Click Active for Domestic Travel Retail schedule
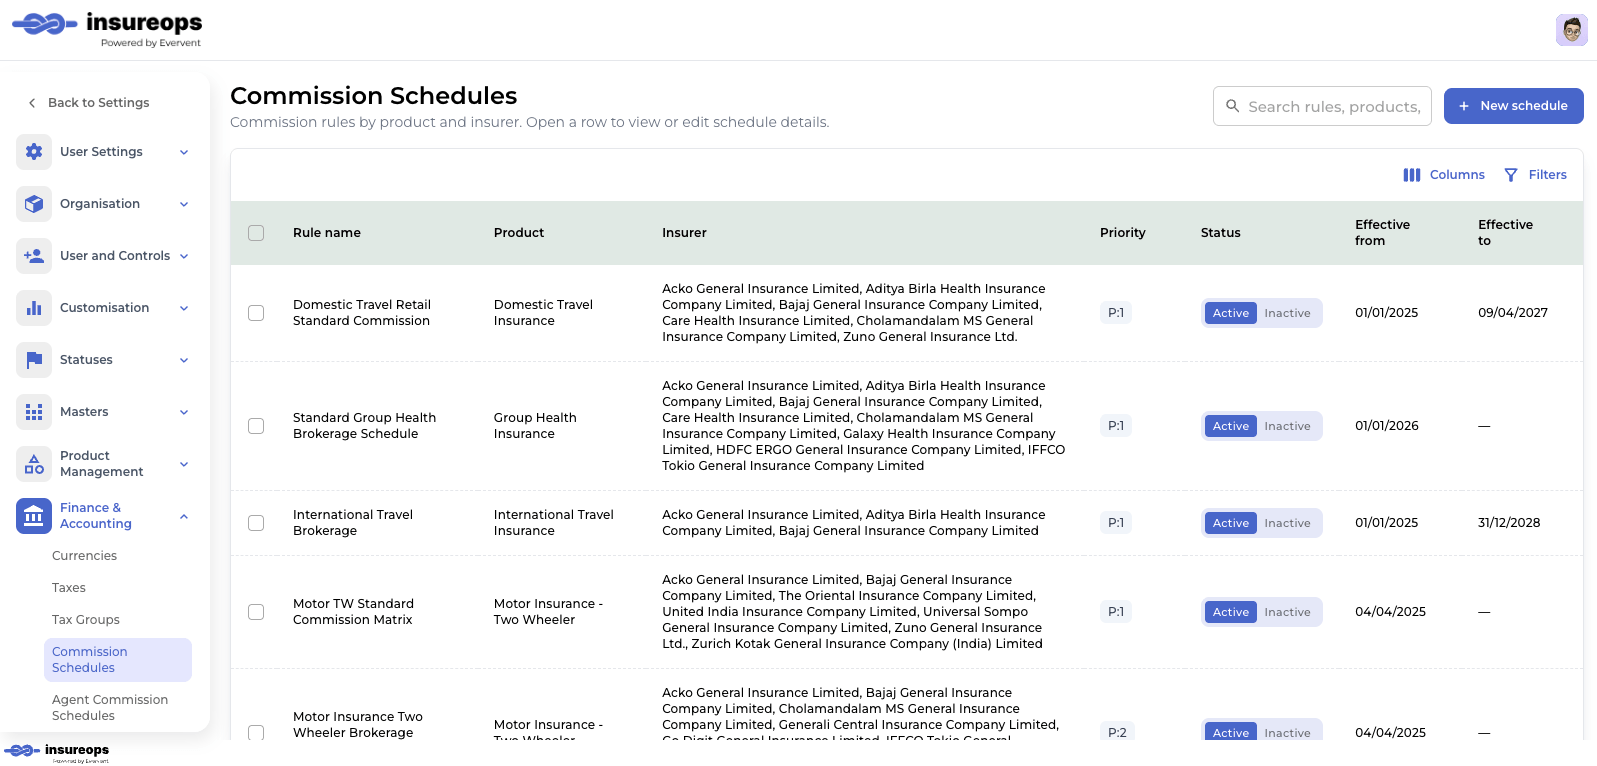 pyautogui.click(x=1231, y=313)
